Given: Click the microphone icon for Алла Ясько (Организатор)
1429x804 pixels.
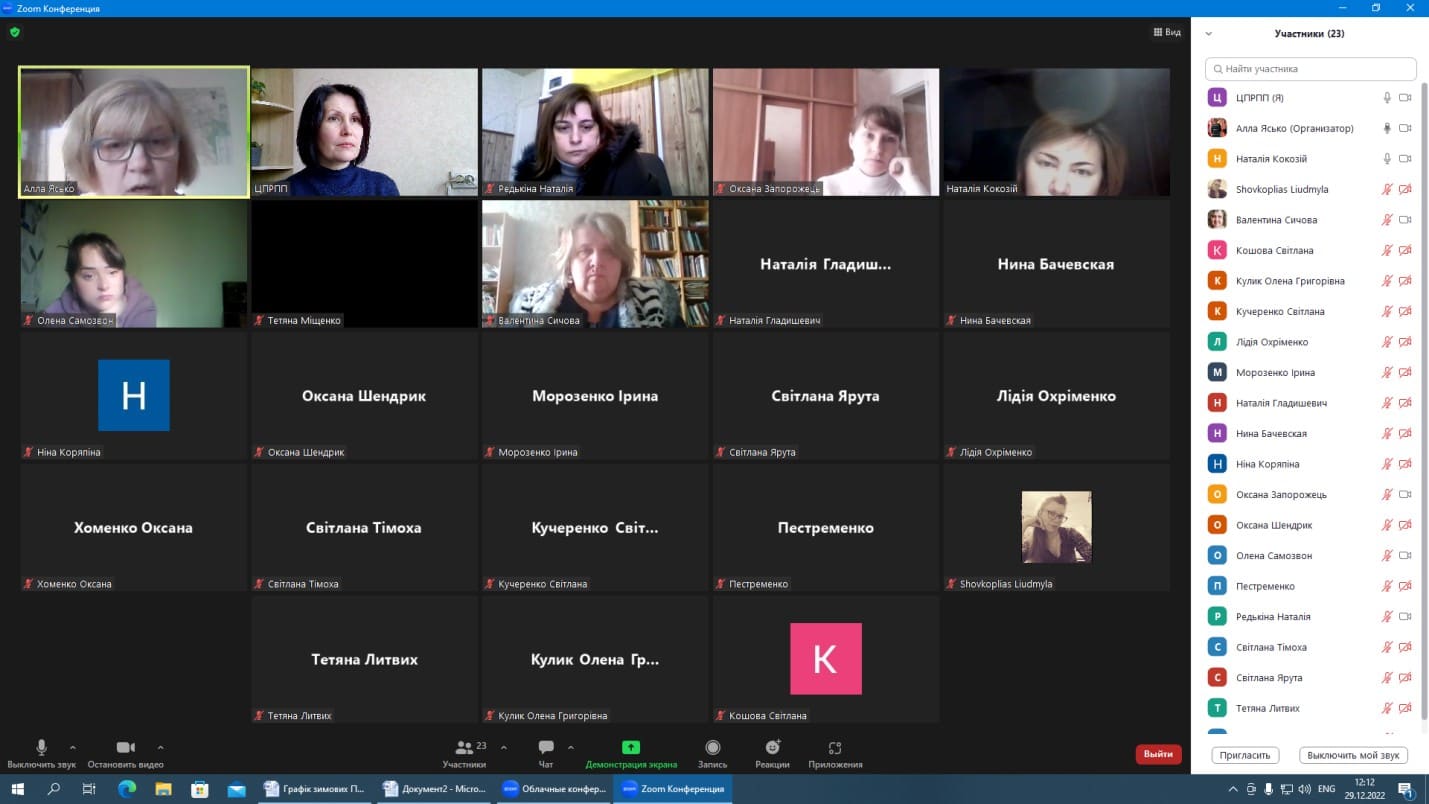Looking at the screenshot, I should [x=1387, y=128].
